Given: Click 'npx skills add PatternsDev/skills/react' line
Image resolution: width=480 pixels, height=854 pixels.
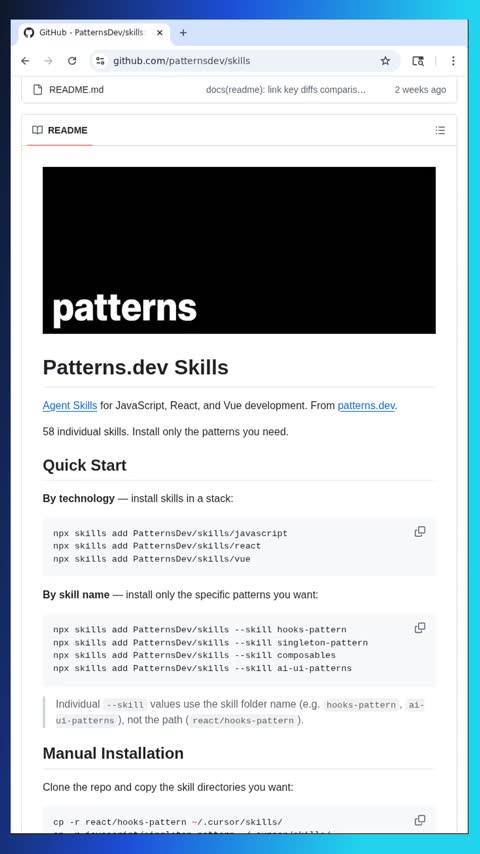Looking at the screenshot, I should [x=157, y=546].
